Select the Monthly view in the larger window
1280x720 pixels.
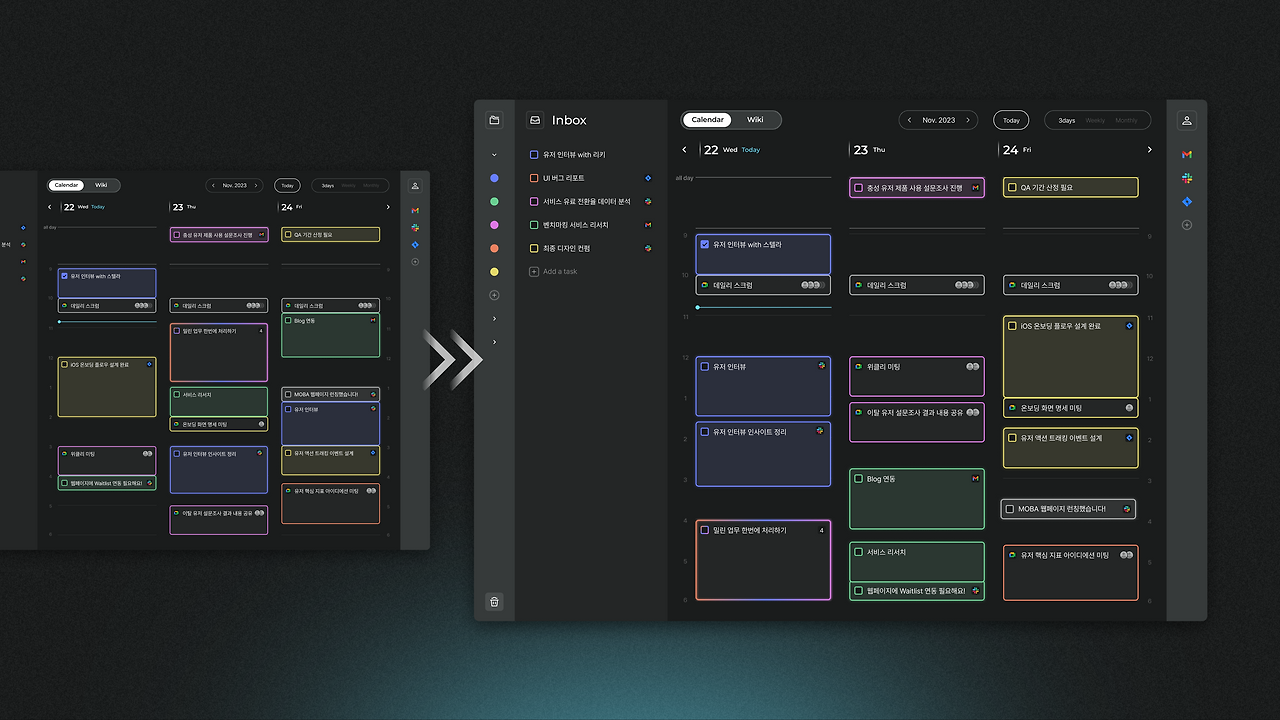click(x=1126, y=120)
